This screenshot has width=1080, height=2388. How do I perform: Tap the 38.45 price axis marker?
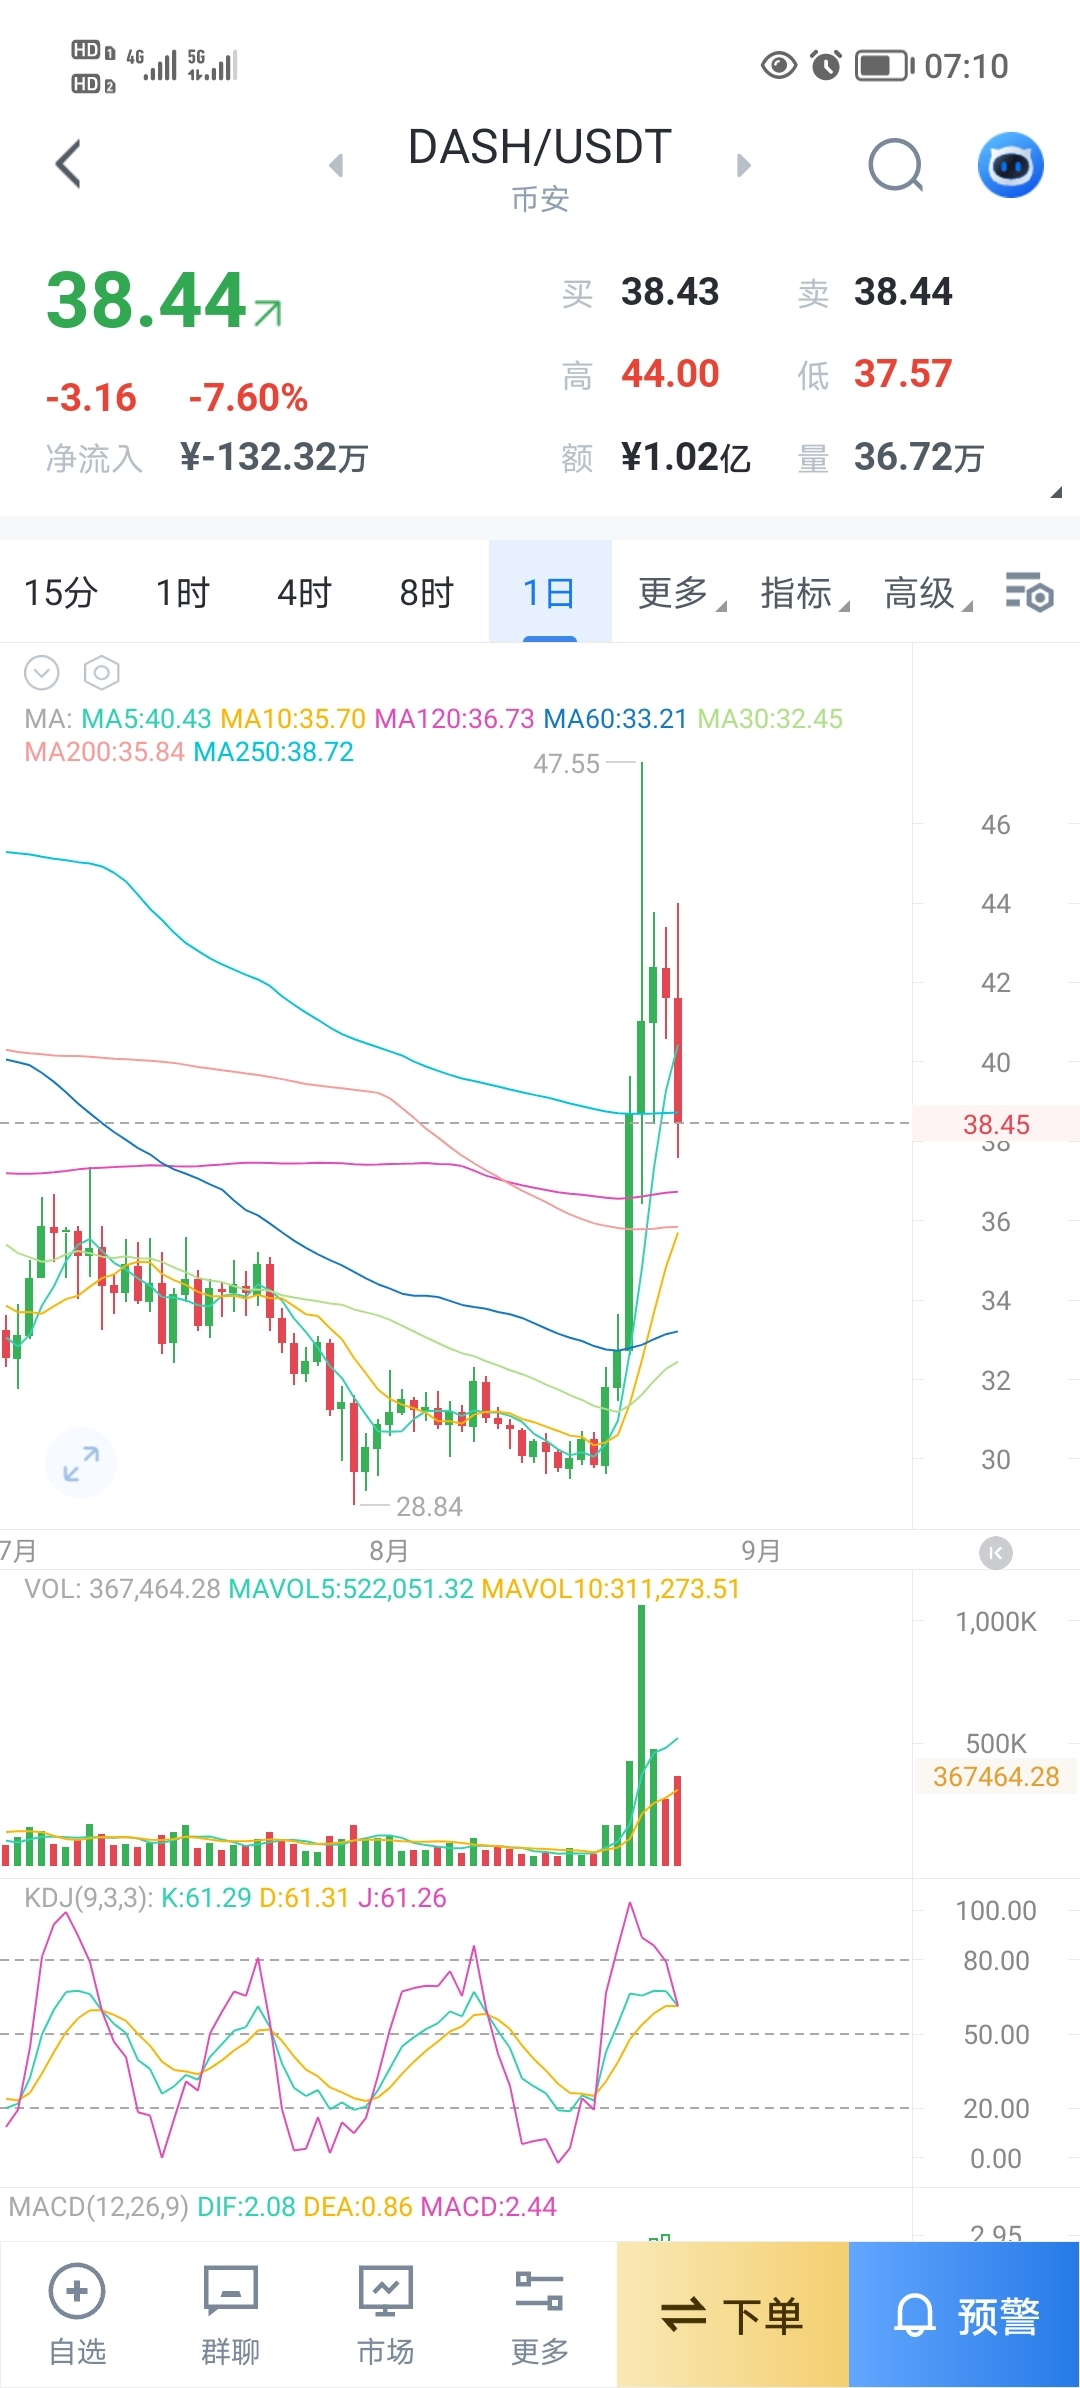pos(996,1124)
